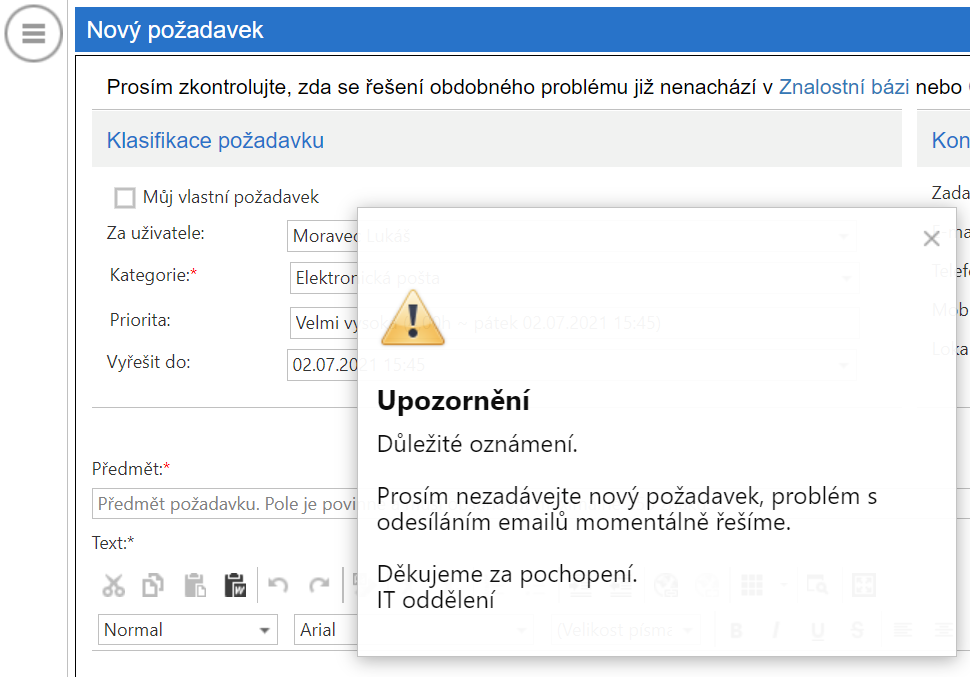This screenshot has width=970, height=677.
Task: Redo the last edit in editor
Action: pyautogui.click(x=319, y=585)
